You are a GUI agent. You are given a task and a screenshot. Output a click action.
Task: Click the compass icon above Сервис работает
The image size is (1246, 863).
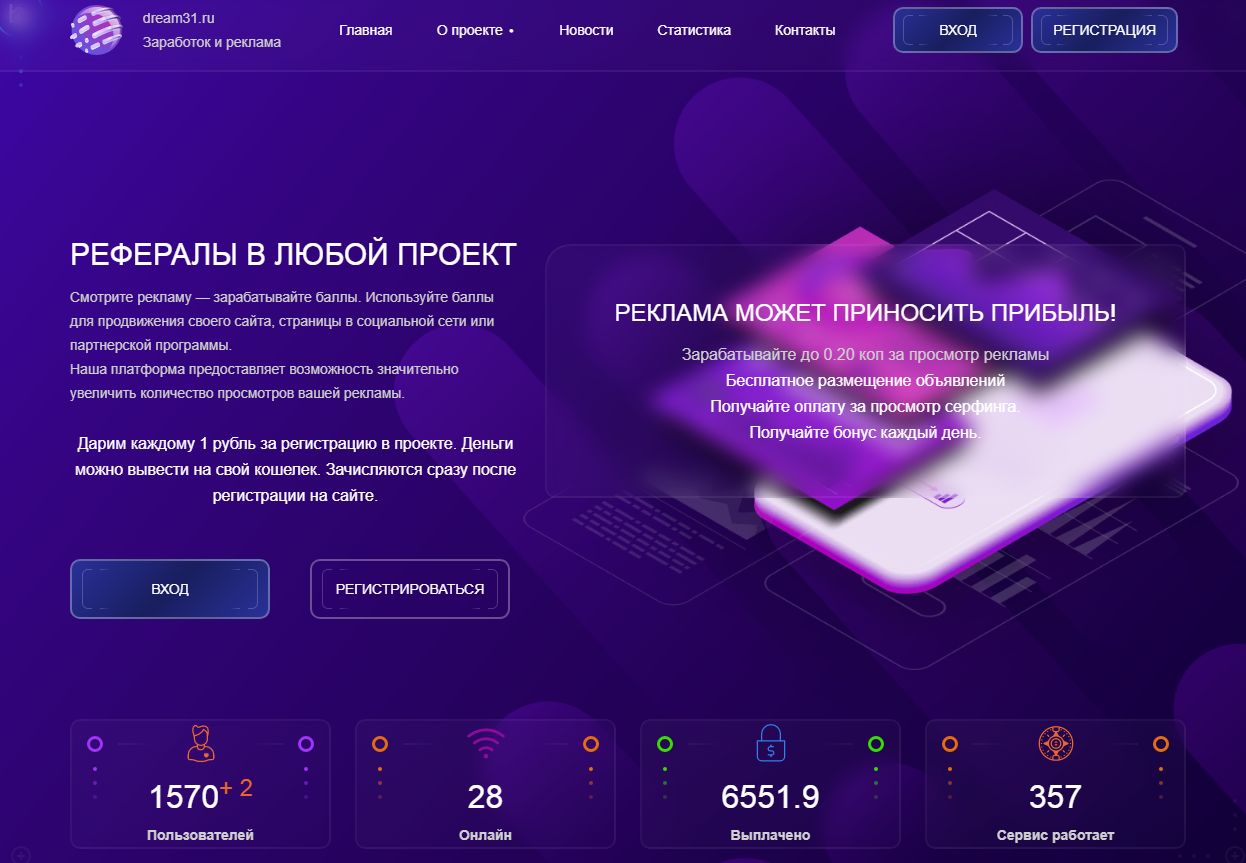coord(1055,744)
